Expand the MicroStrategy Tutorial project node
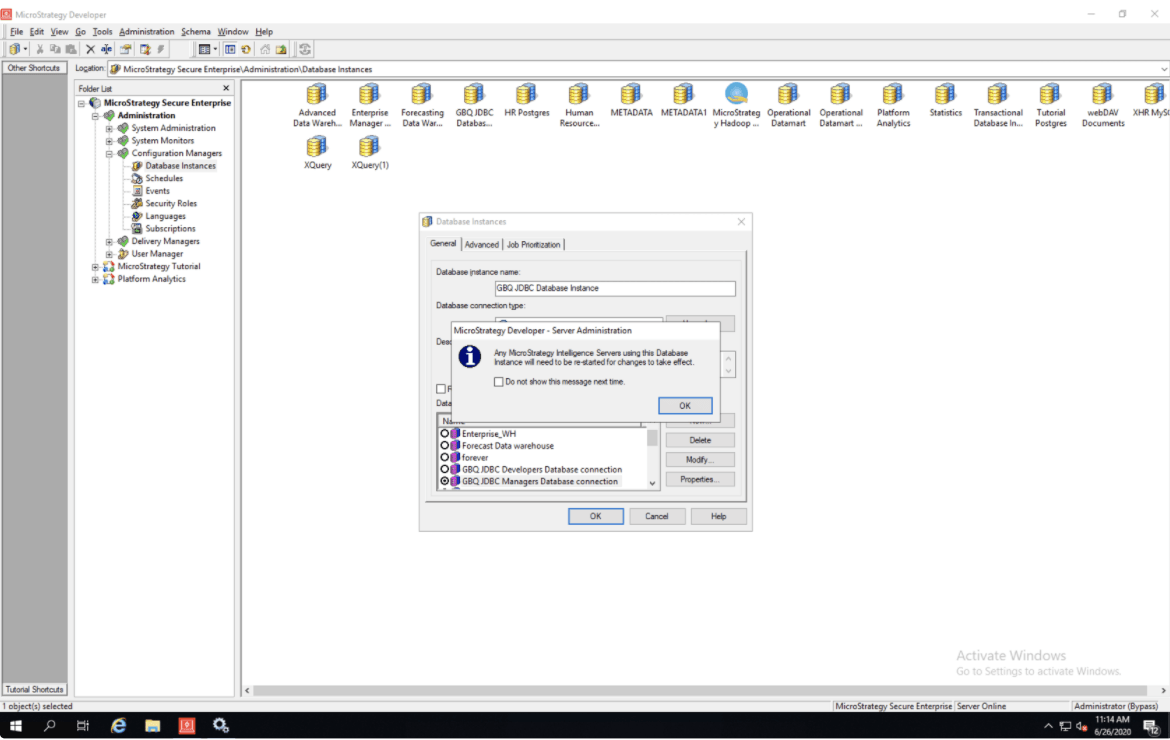 pos(96,267)
